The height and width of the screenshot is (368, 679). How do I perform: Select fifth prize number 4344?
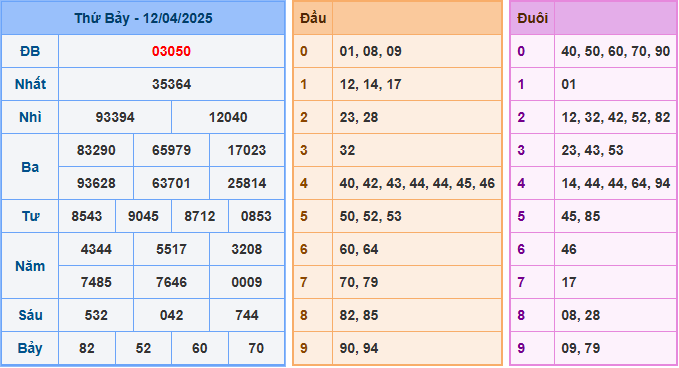96,249
